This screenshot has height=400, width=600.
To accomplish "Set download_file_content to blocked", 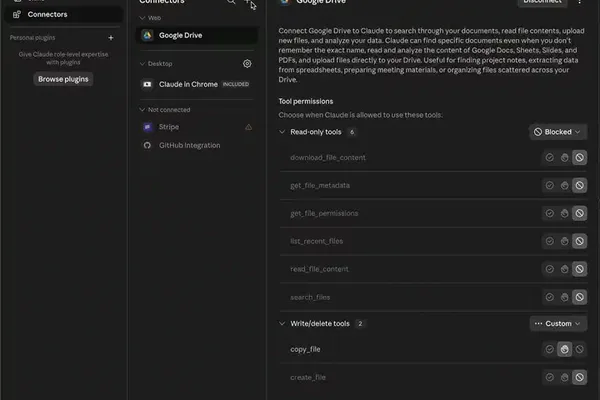I will click(579, 158).
